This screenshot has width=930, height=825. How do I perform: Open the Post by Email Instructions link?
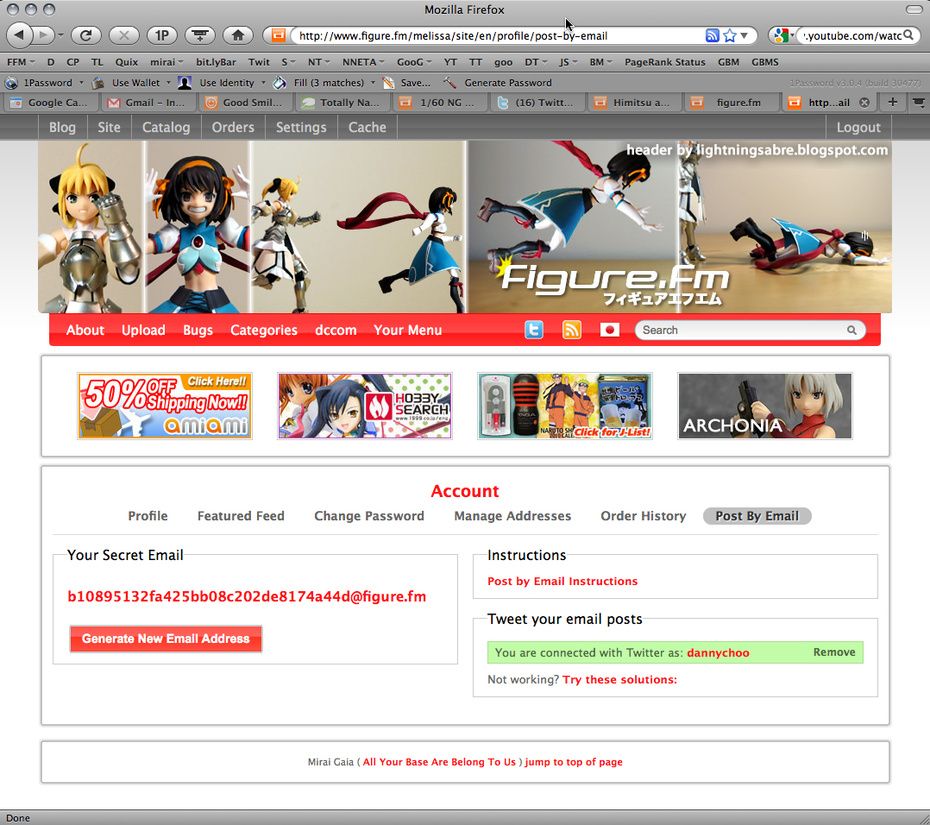tap(562, 581)
